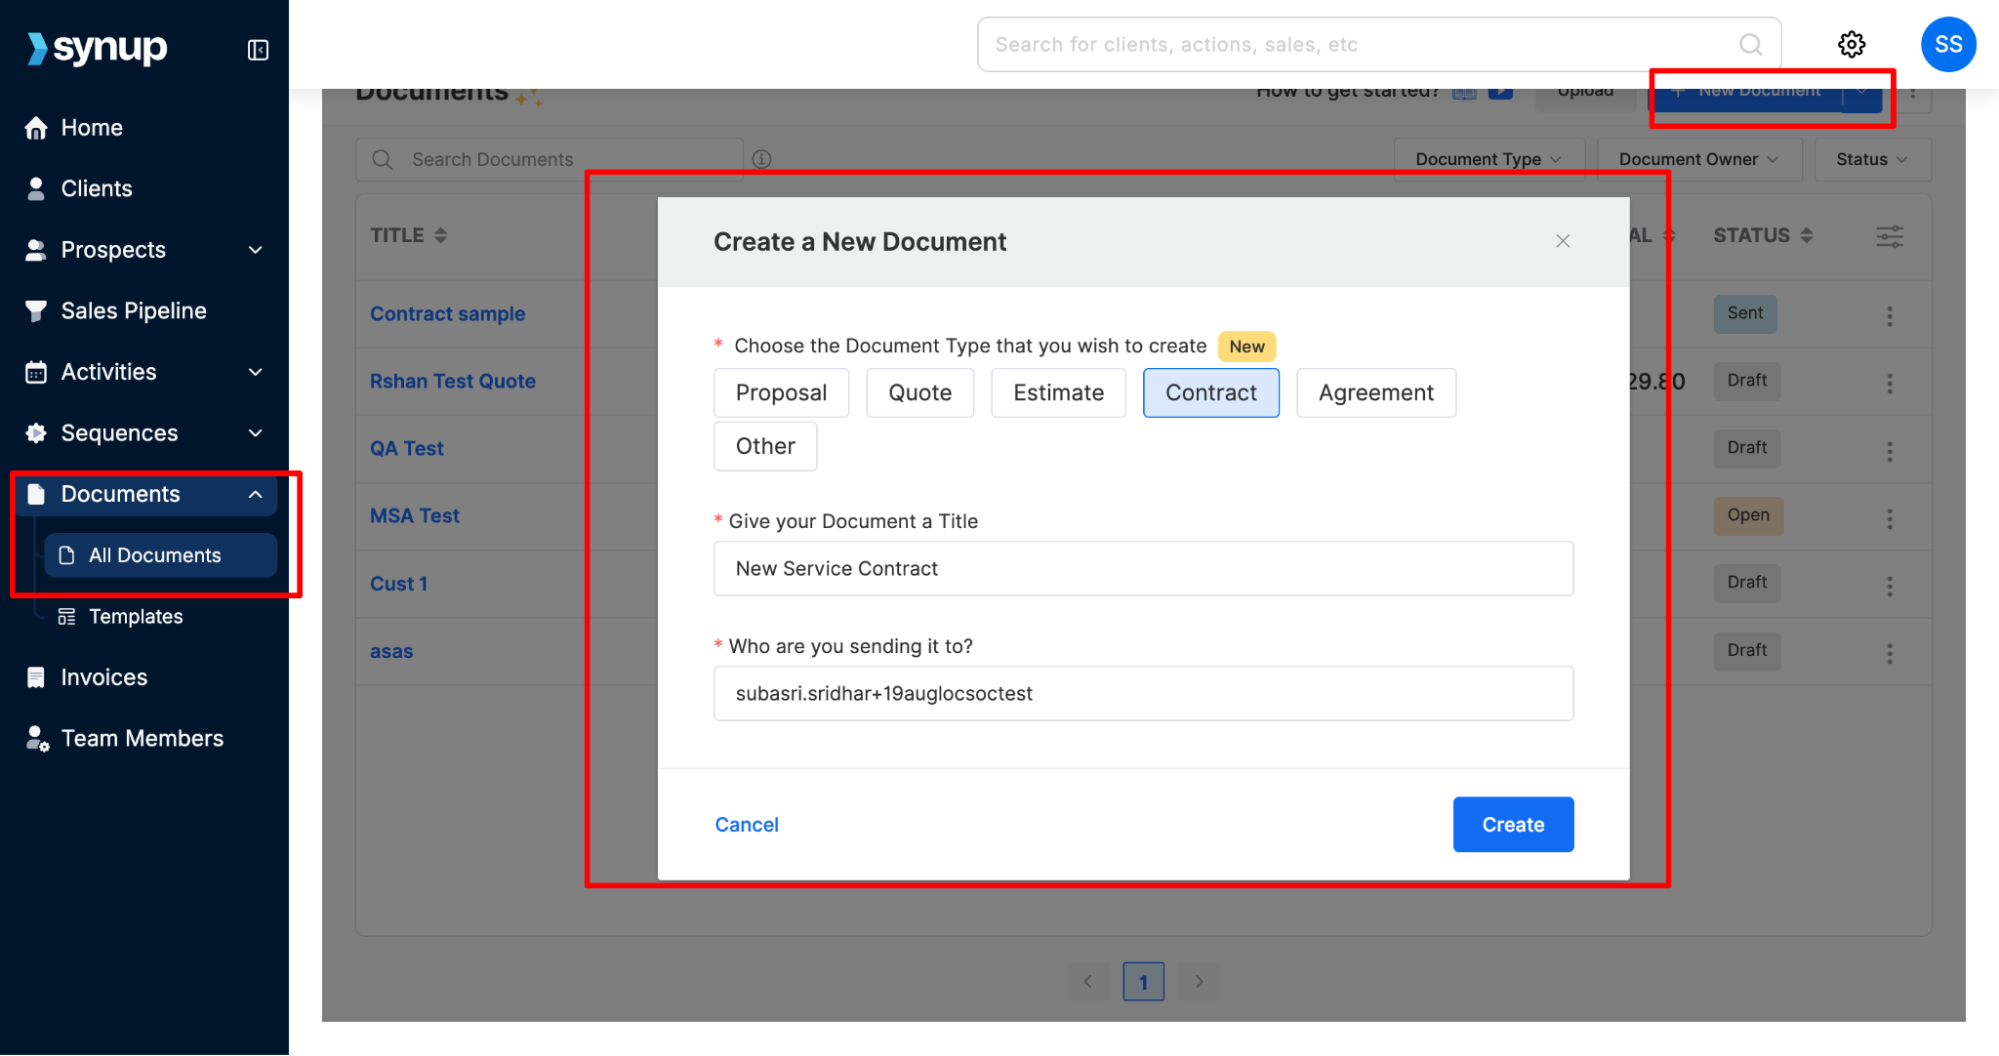The image size is (1999, 1056).
Task: Open column settings sliders icon
Action: 1889,236
